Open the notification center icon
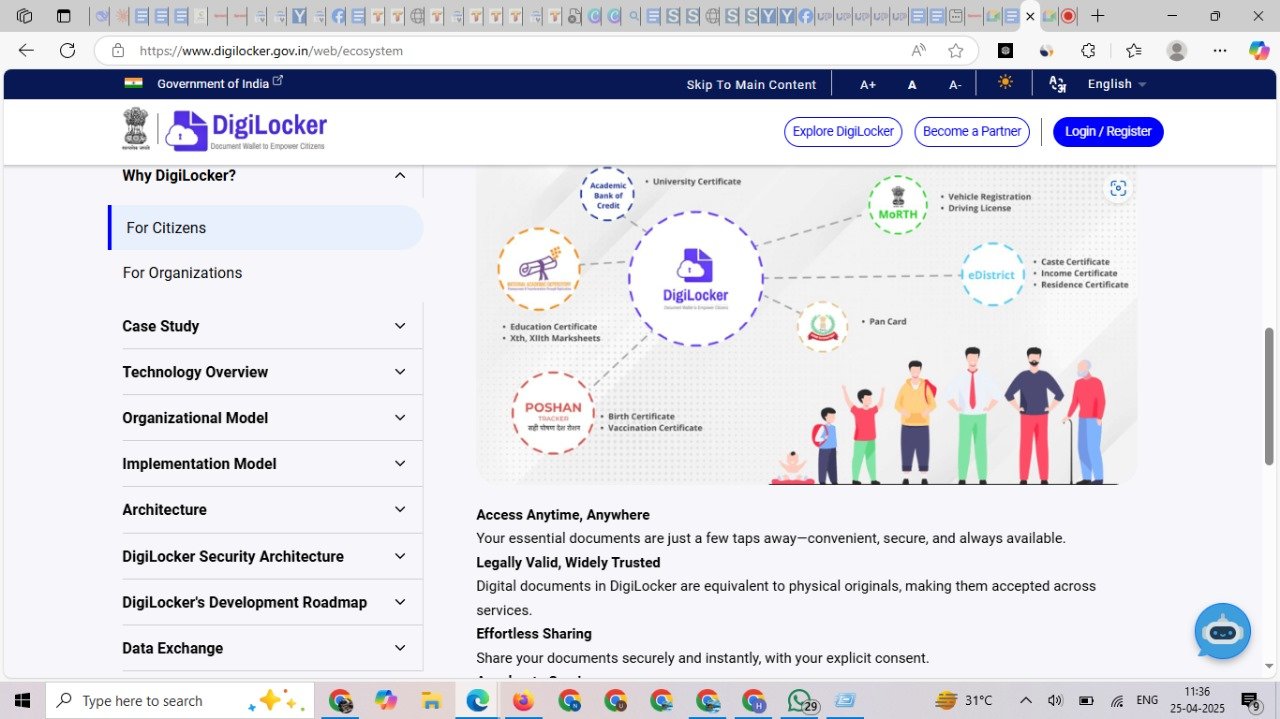The image size is (1280, 719). (1250, 701)
